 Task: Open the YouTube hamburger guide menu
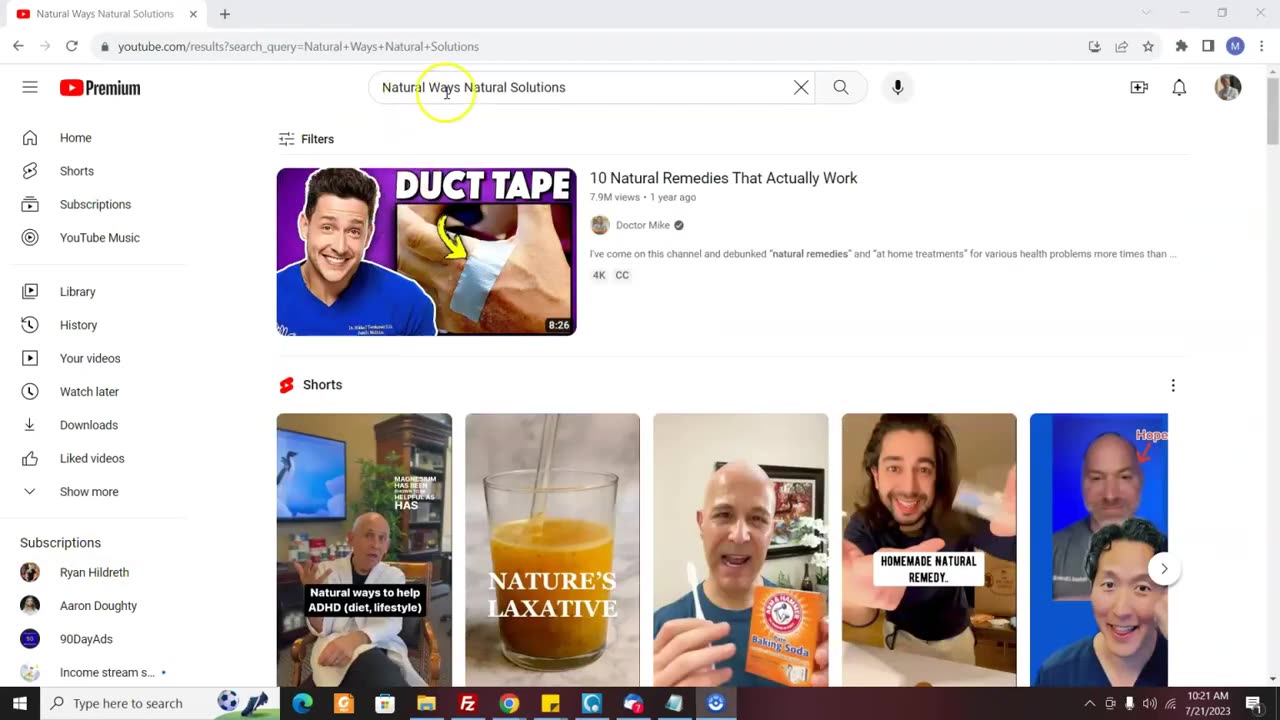(x=30, y=88)
